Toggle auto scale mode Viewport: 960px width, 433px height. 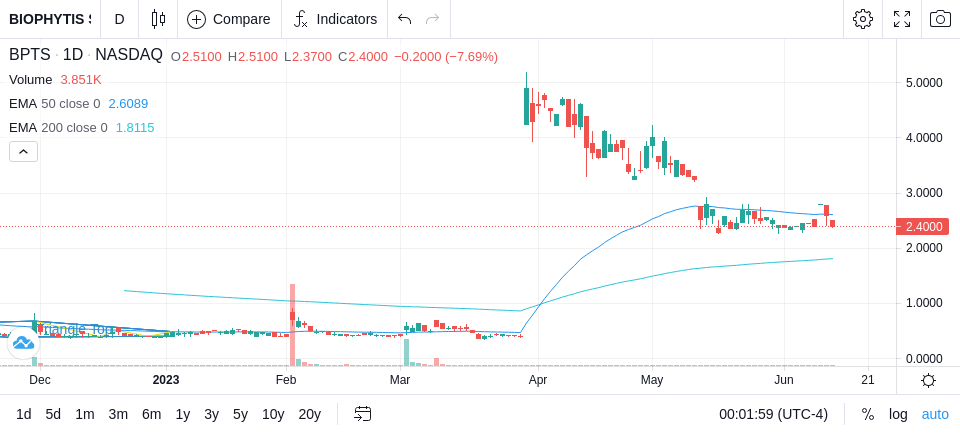(935, 415)
